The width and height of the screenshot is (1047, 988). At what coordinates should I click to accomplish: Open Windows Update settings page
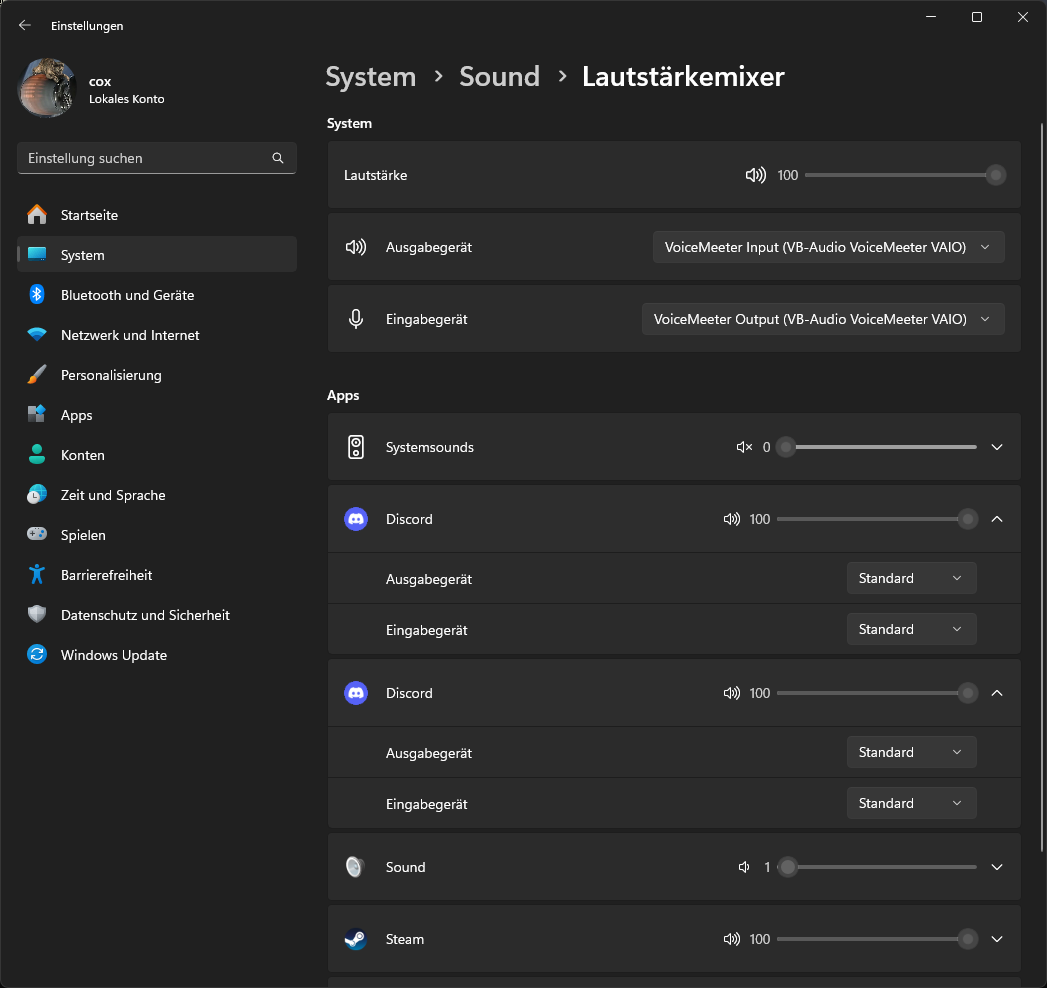[x=113, y=655]
